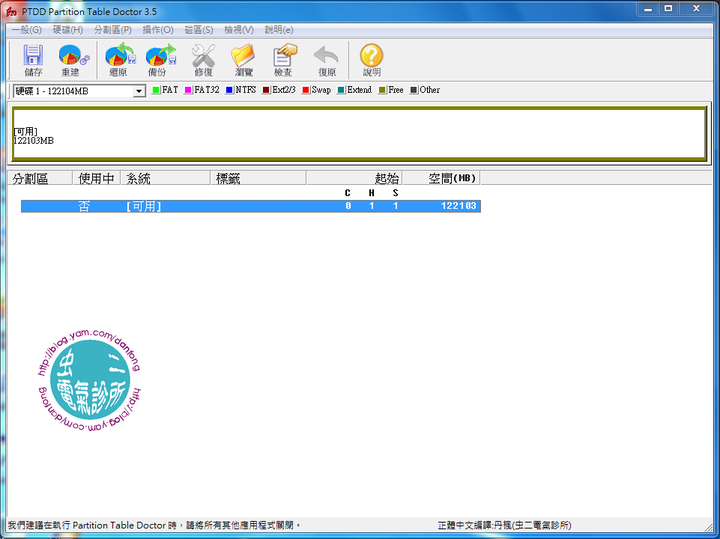This screenshot has height=539, width=720.
Task: Click the 否 value in the 使用中 column
Action: [84, 206]
